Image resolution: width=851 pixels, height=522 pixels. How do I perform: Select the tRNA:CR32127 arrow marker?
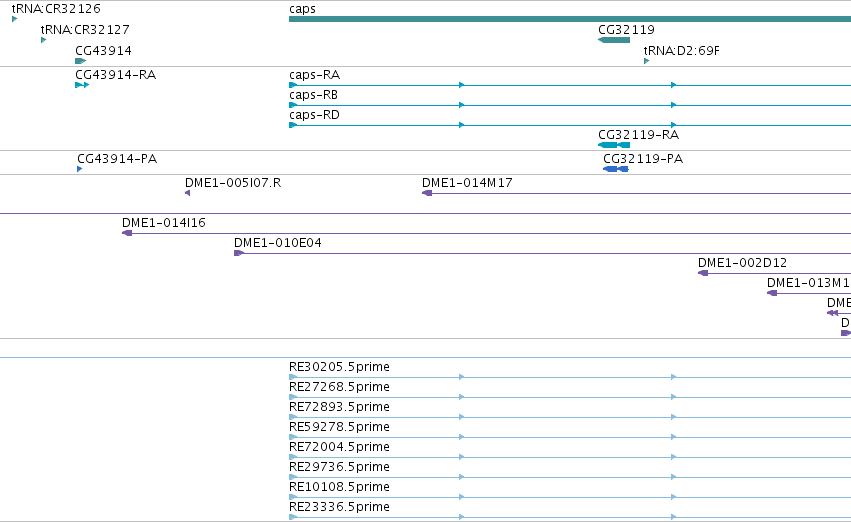(43, 40)
